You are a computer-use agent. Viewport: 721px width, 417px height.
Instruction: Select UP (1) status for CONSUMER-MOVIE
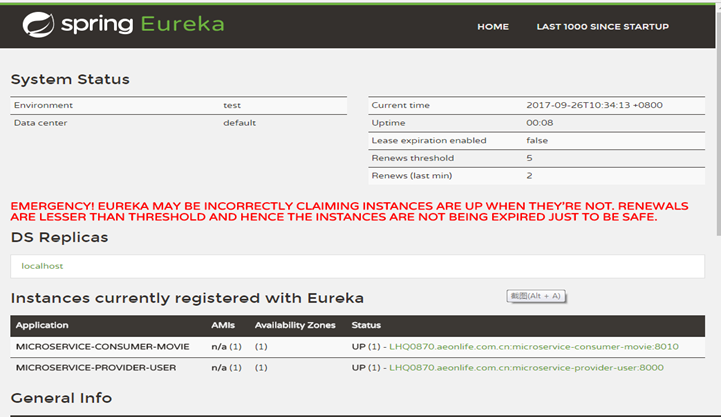(x=366, y=347)
